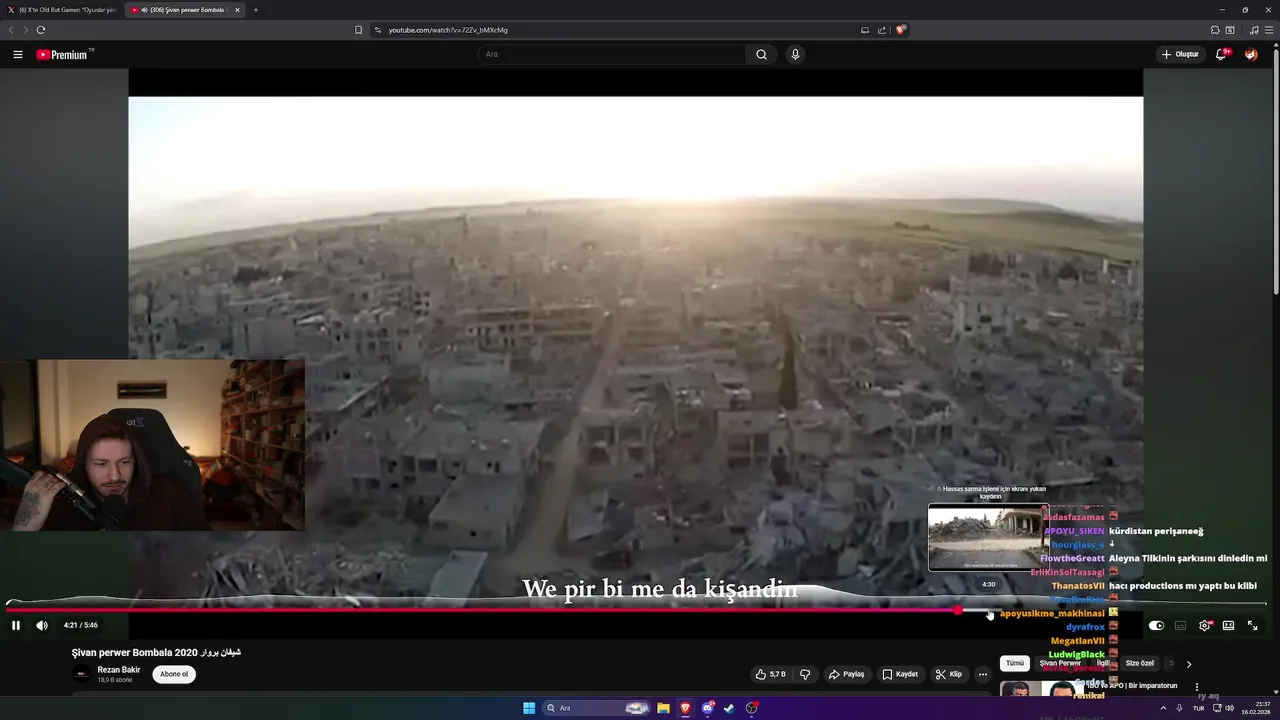Switch to the theater mode view

click(1228, 625)
